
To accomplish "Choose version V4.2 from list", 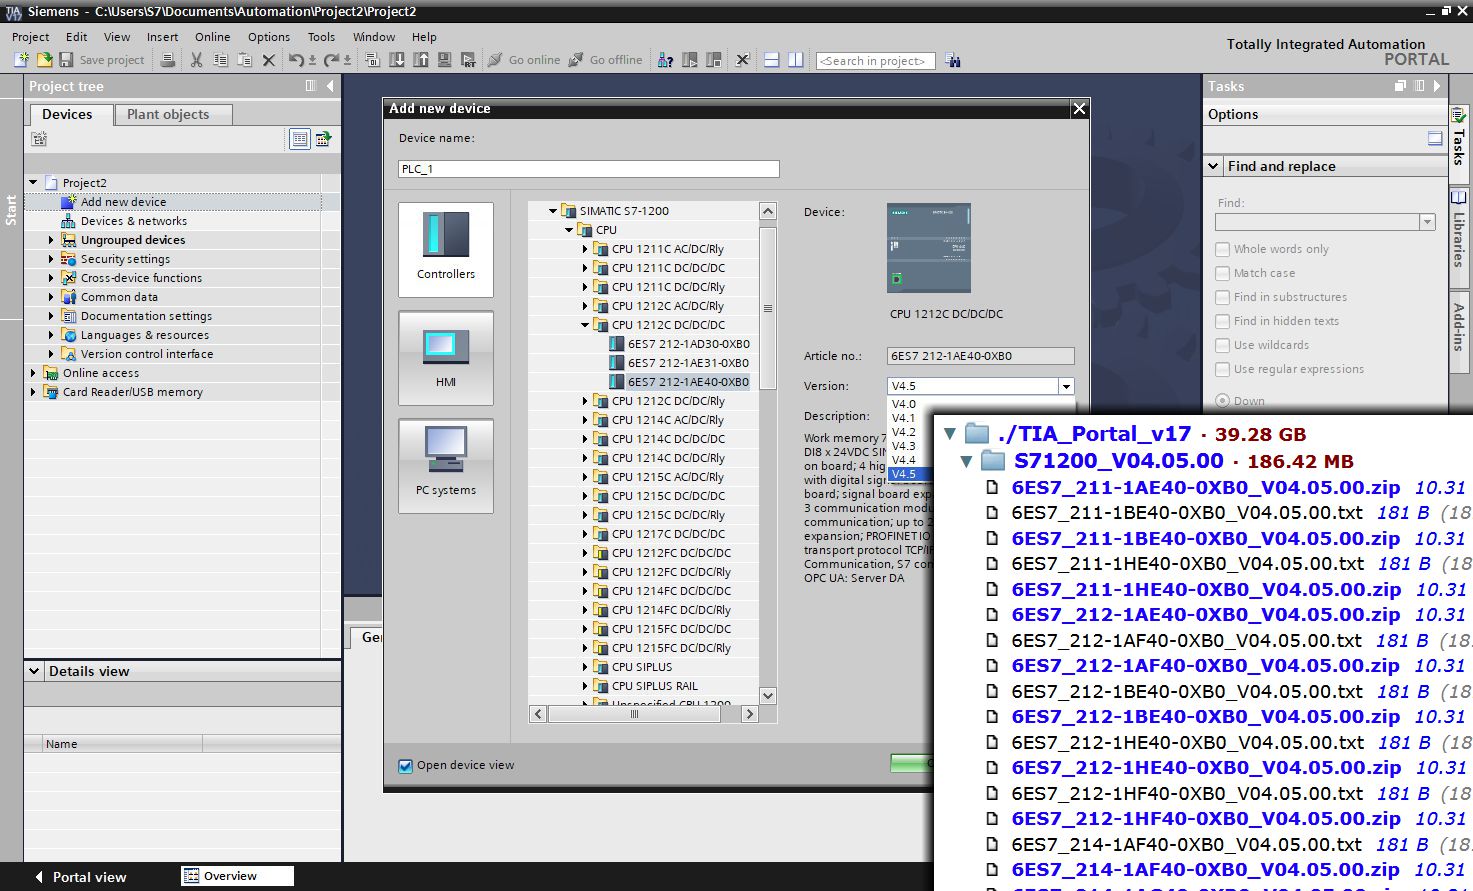I will 904,432.
